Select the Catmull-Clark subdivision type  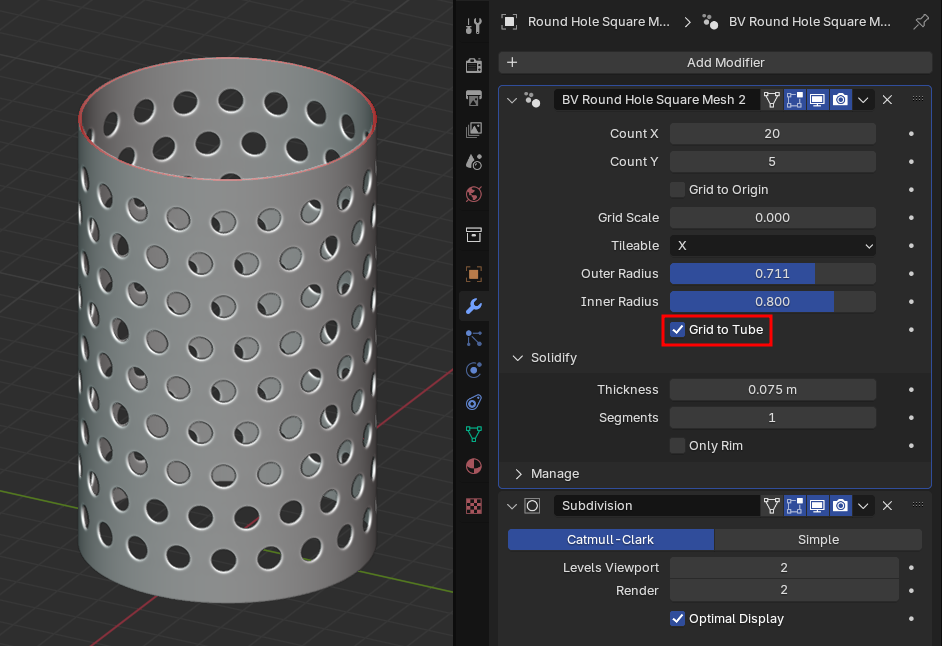click(610, 540)
